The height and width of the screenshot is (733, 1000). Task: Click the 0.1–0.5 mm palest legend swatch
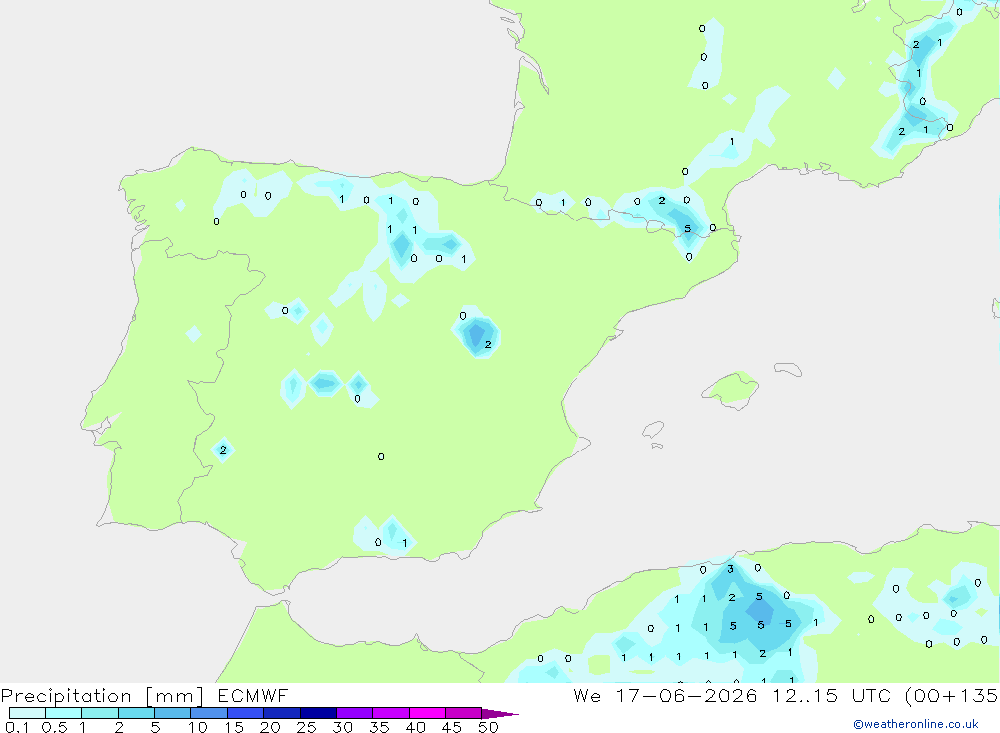coord(27,713)
